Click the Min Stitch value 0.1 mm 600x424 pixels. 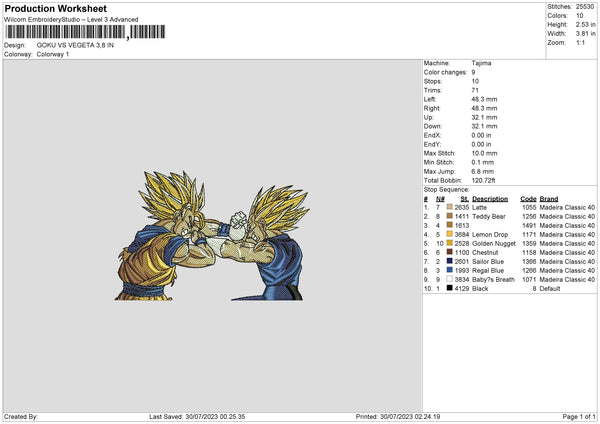pyautogui.click(x=483, y=162)
